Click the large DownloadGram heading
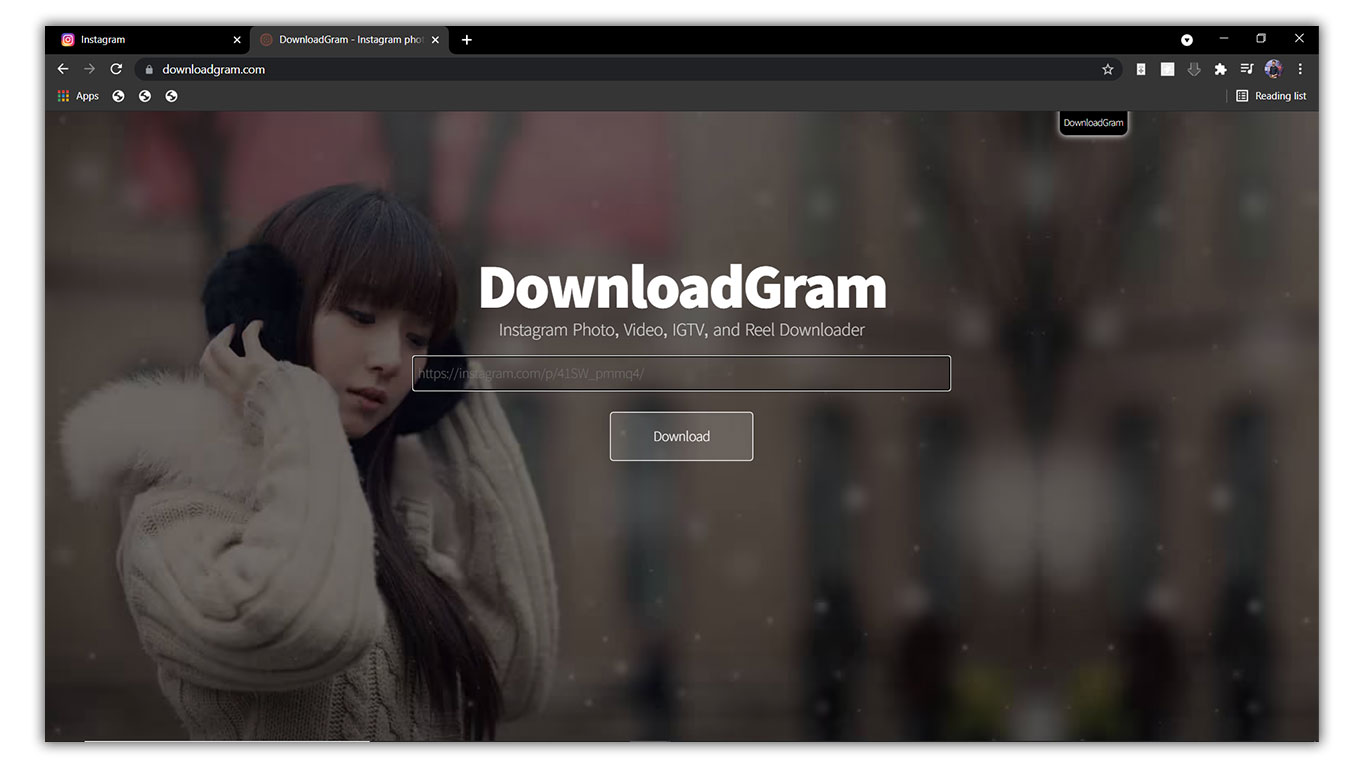Image resolution: width=1366 pixels, height=768 pixels. tap(683, 287)
